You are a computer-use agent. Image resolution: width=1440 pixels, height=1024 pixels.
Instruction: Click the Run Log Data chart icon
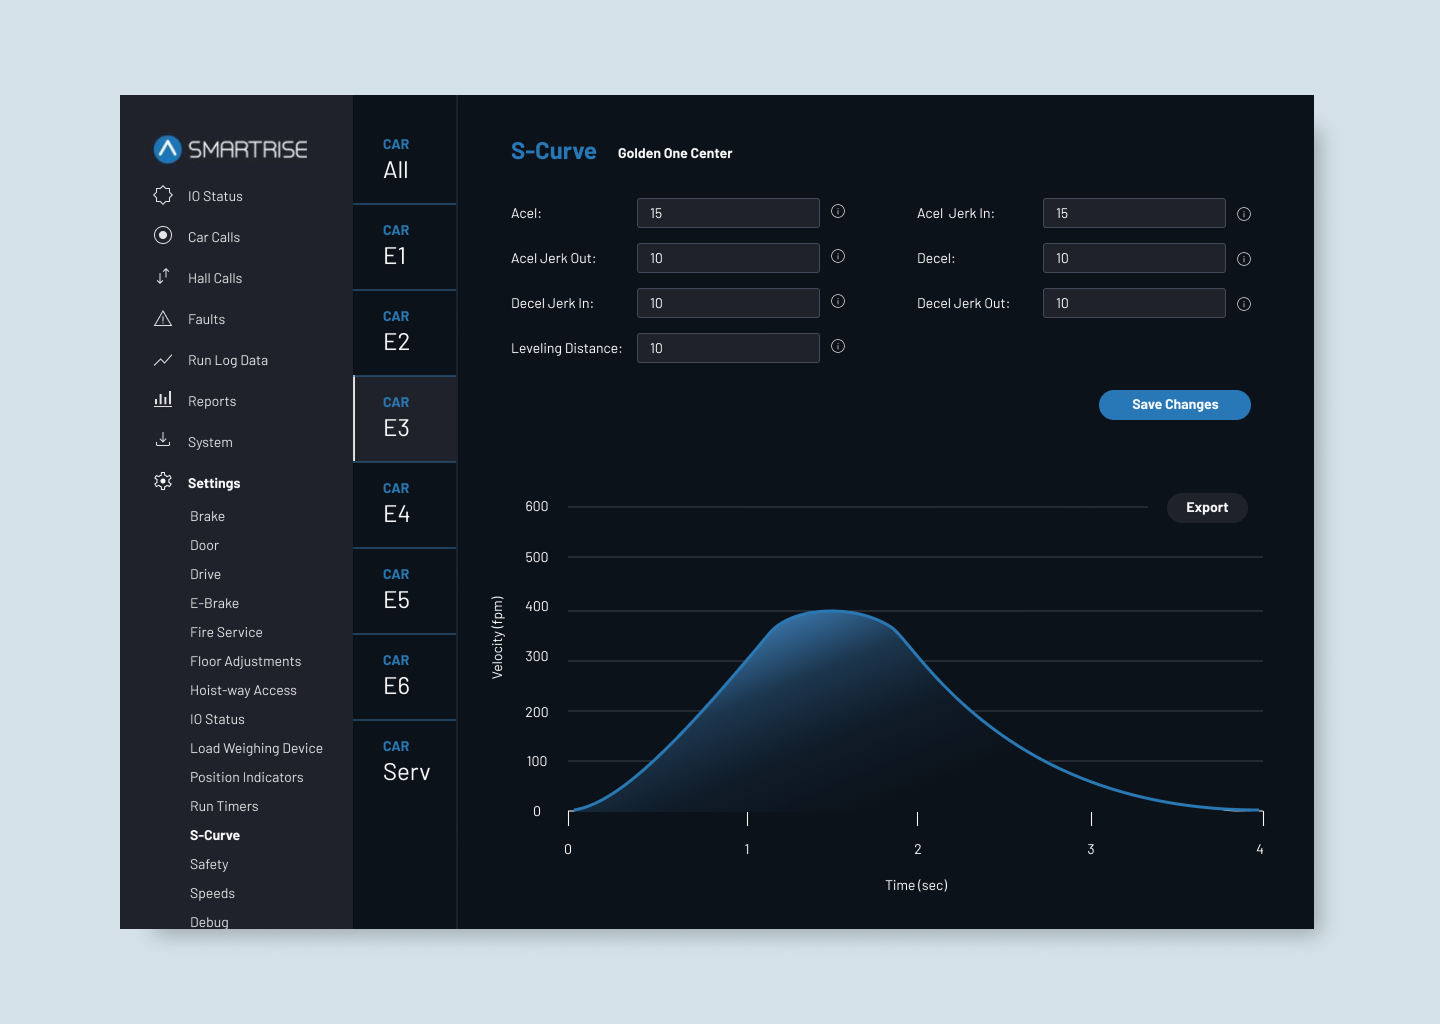[x=163, y=360]
